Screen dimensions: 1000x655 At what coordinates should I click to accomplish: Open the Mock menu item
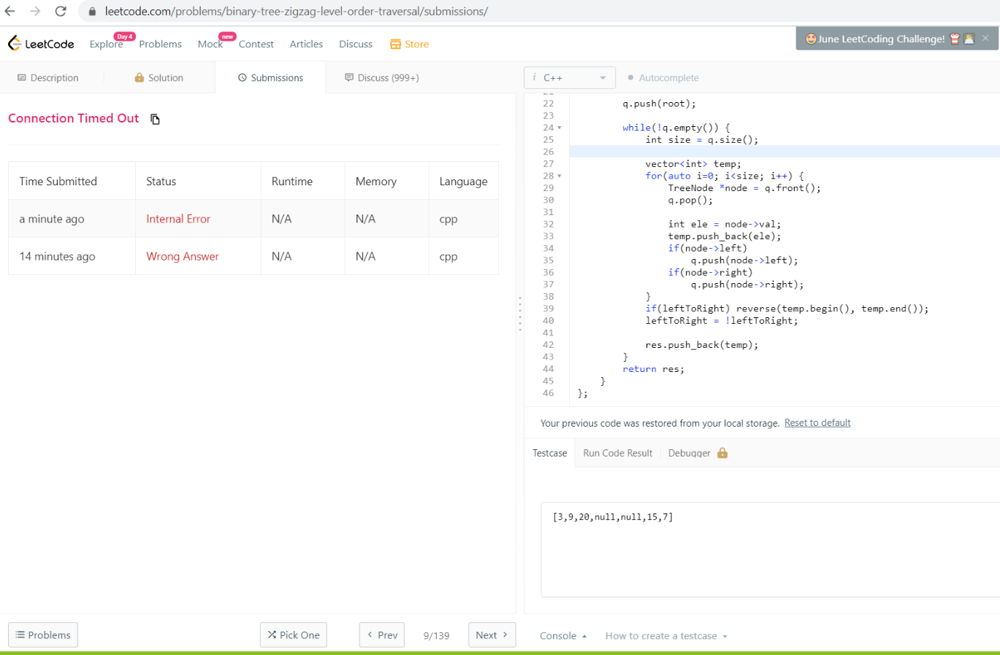tap(210, 44)
